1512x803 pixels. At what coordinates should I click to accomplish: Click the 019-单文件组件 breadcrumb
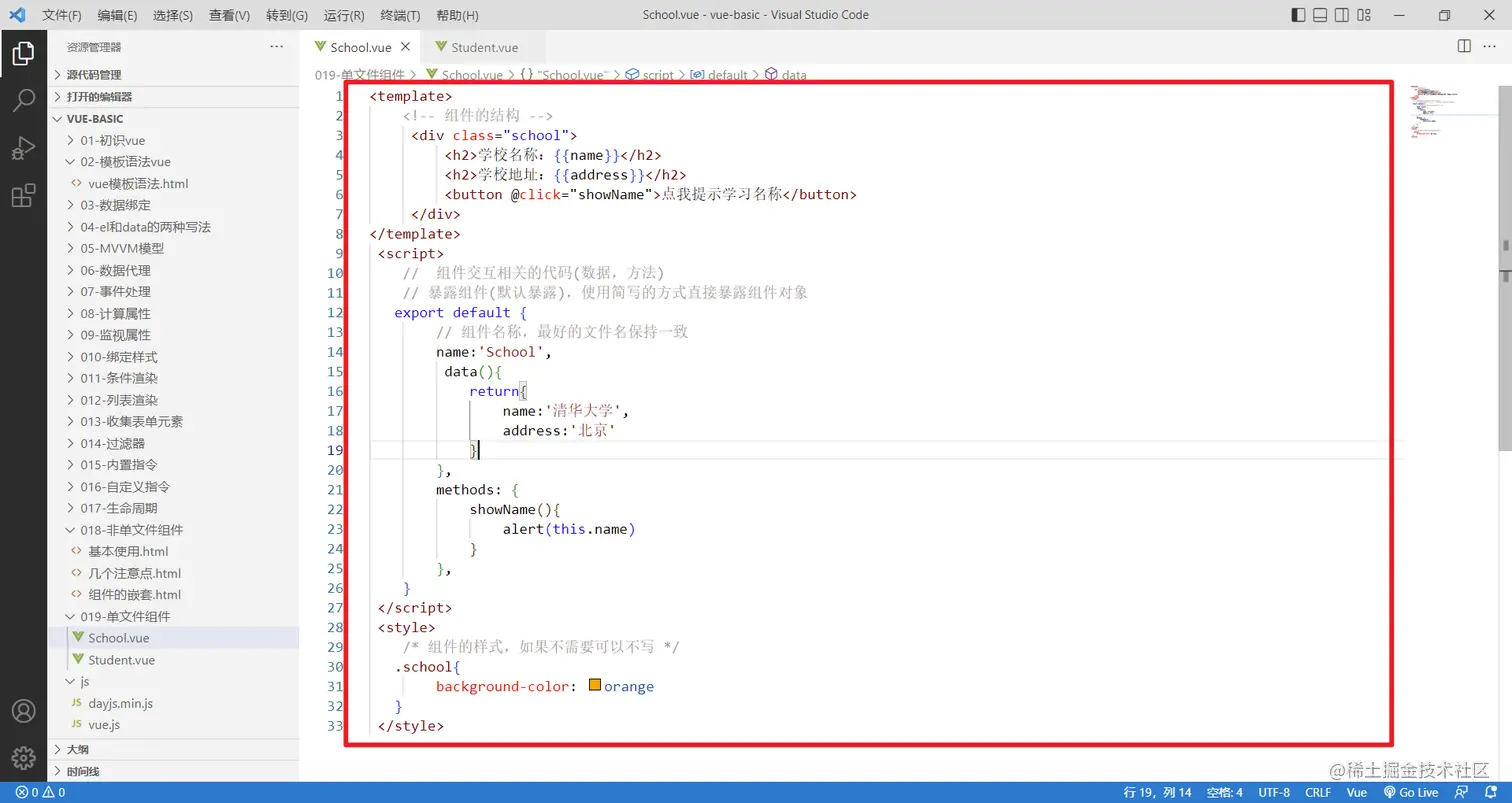coord(360,75)
